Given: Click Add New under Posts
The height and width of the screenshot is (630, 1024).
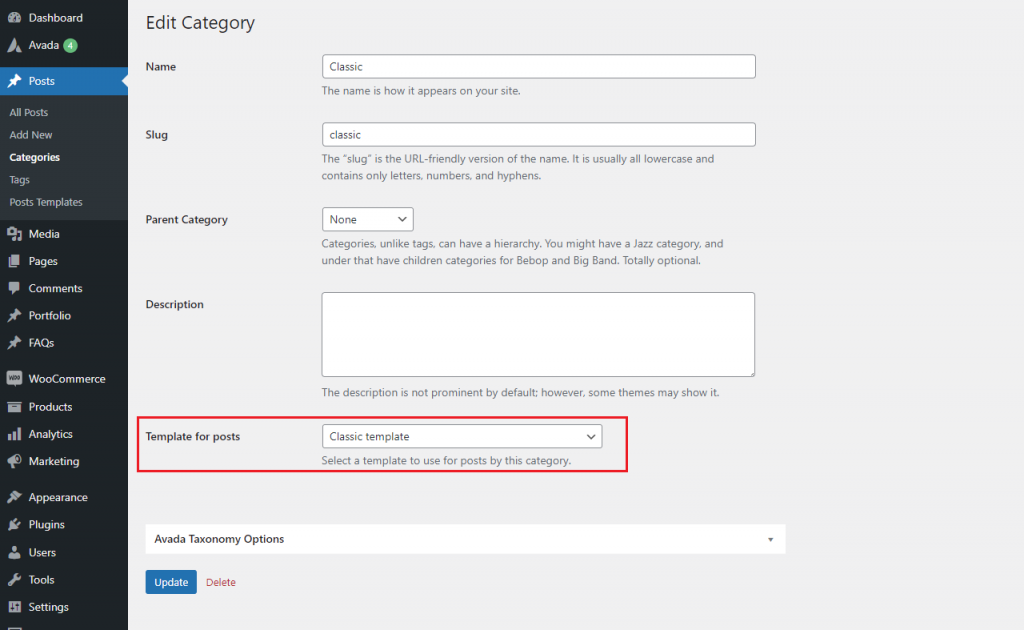Looking at the screenshot, I should point(31,134).
